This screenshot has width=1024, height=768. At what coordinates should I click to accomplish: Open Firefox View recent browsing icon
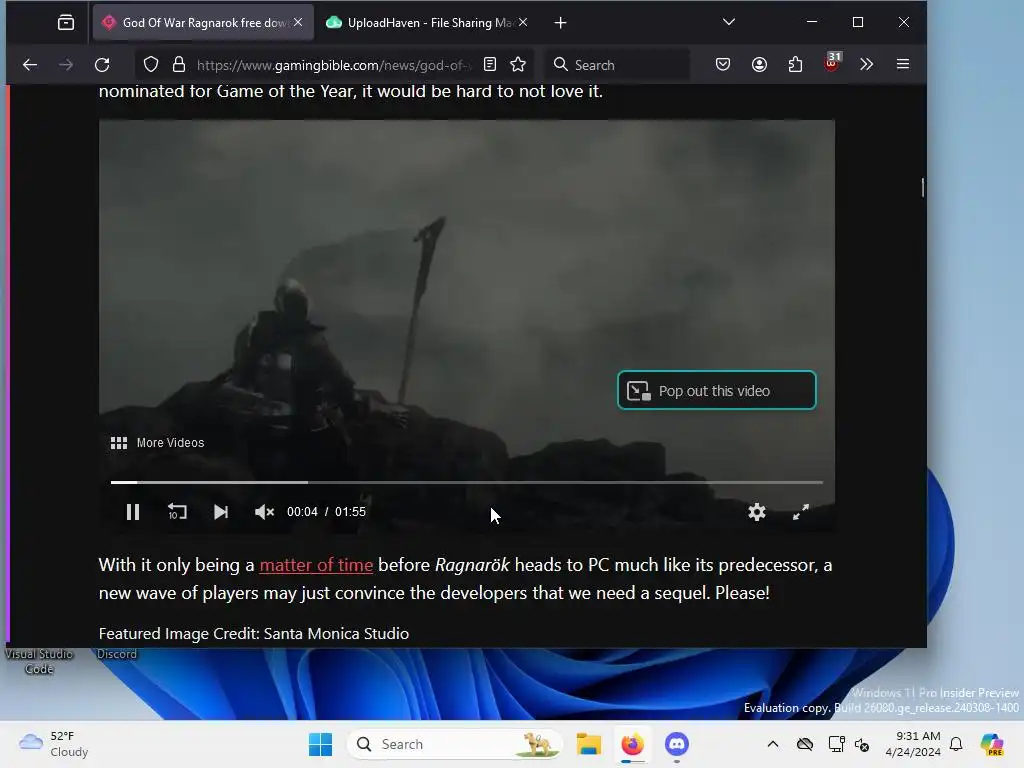pos(66,23)
